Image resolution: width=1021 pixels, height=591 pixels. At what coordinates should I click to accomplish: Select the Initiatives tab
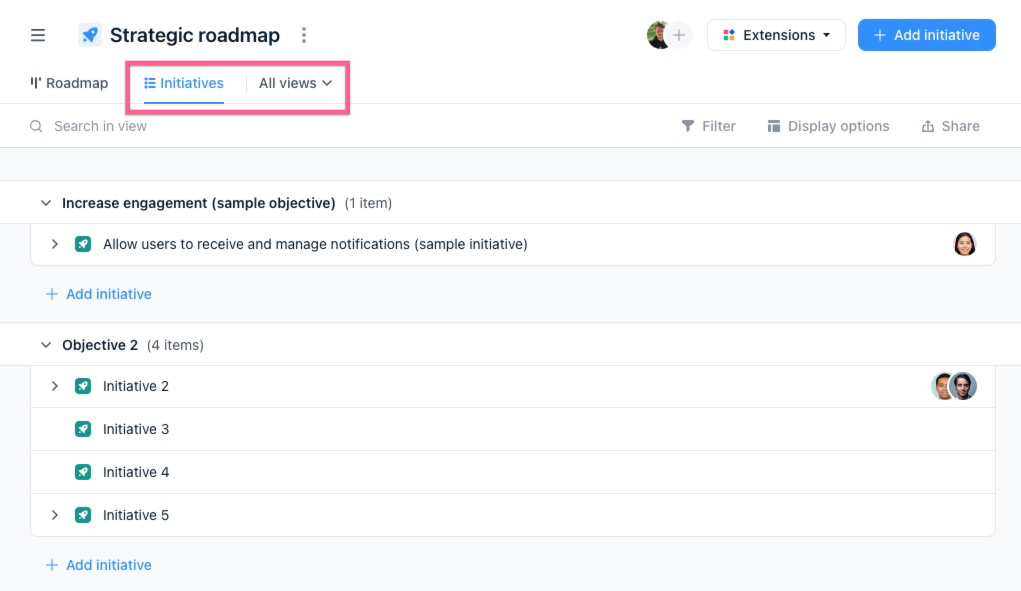coord(184,83)
